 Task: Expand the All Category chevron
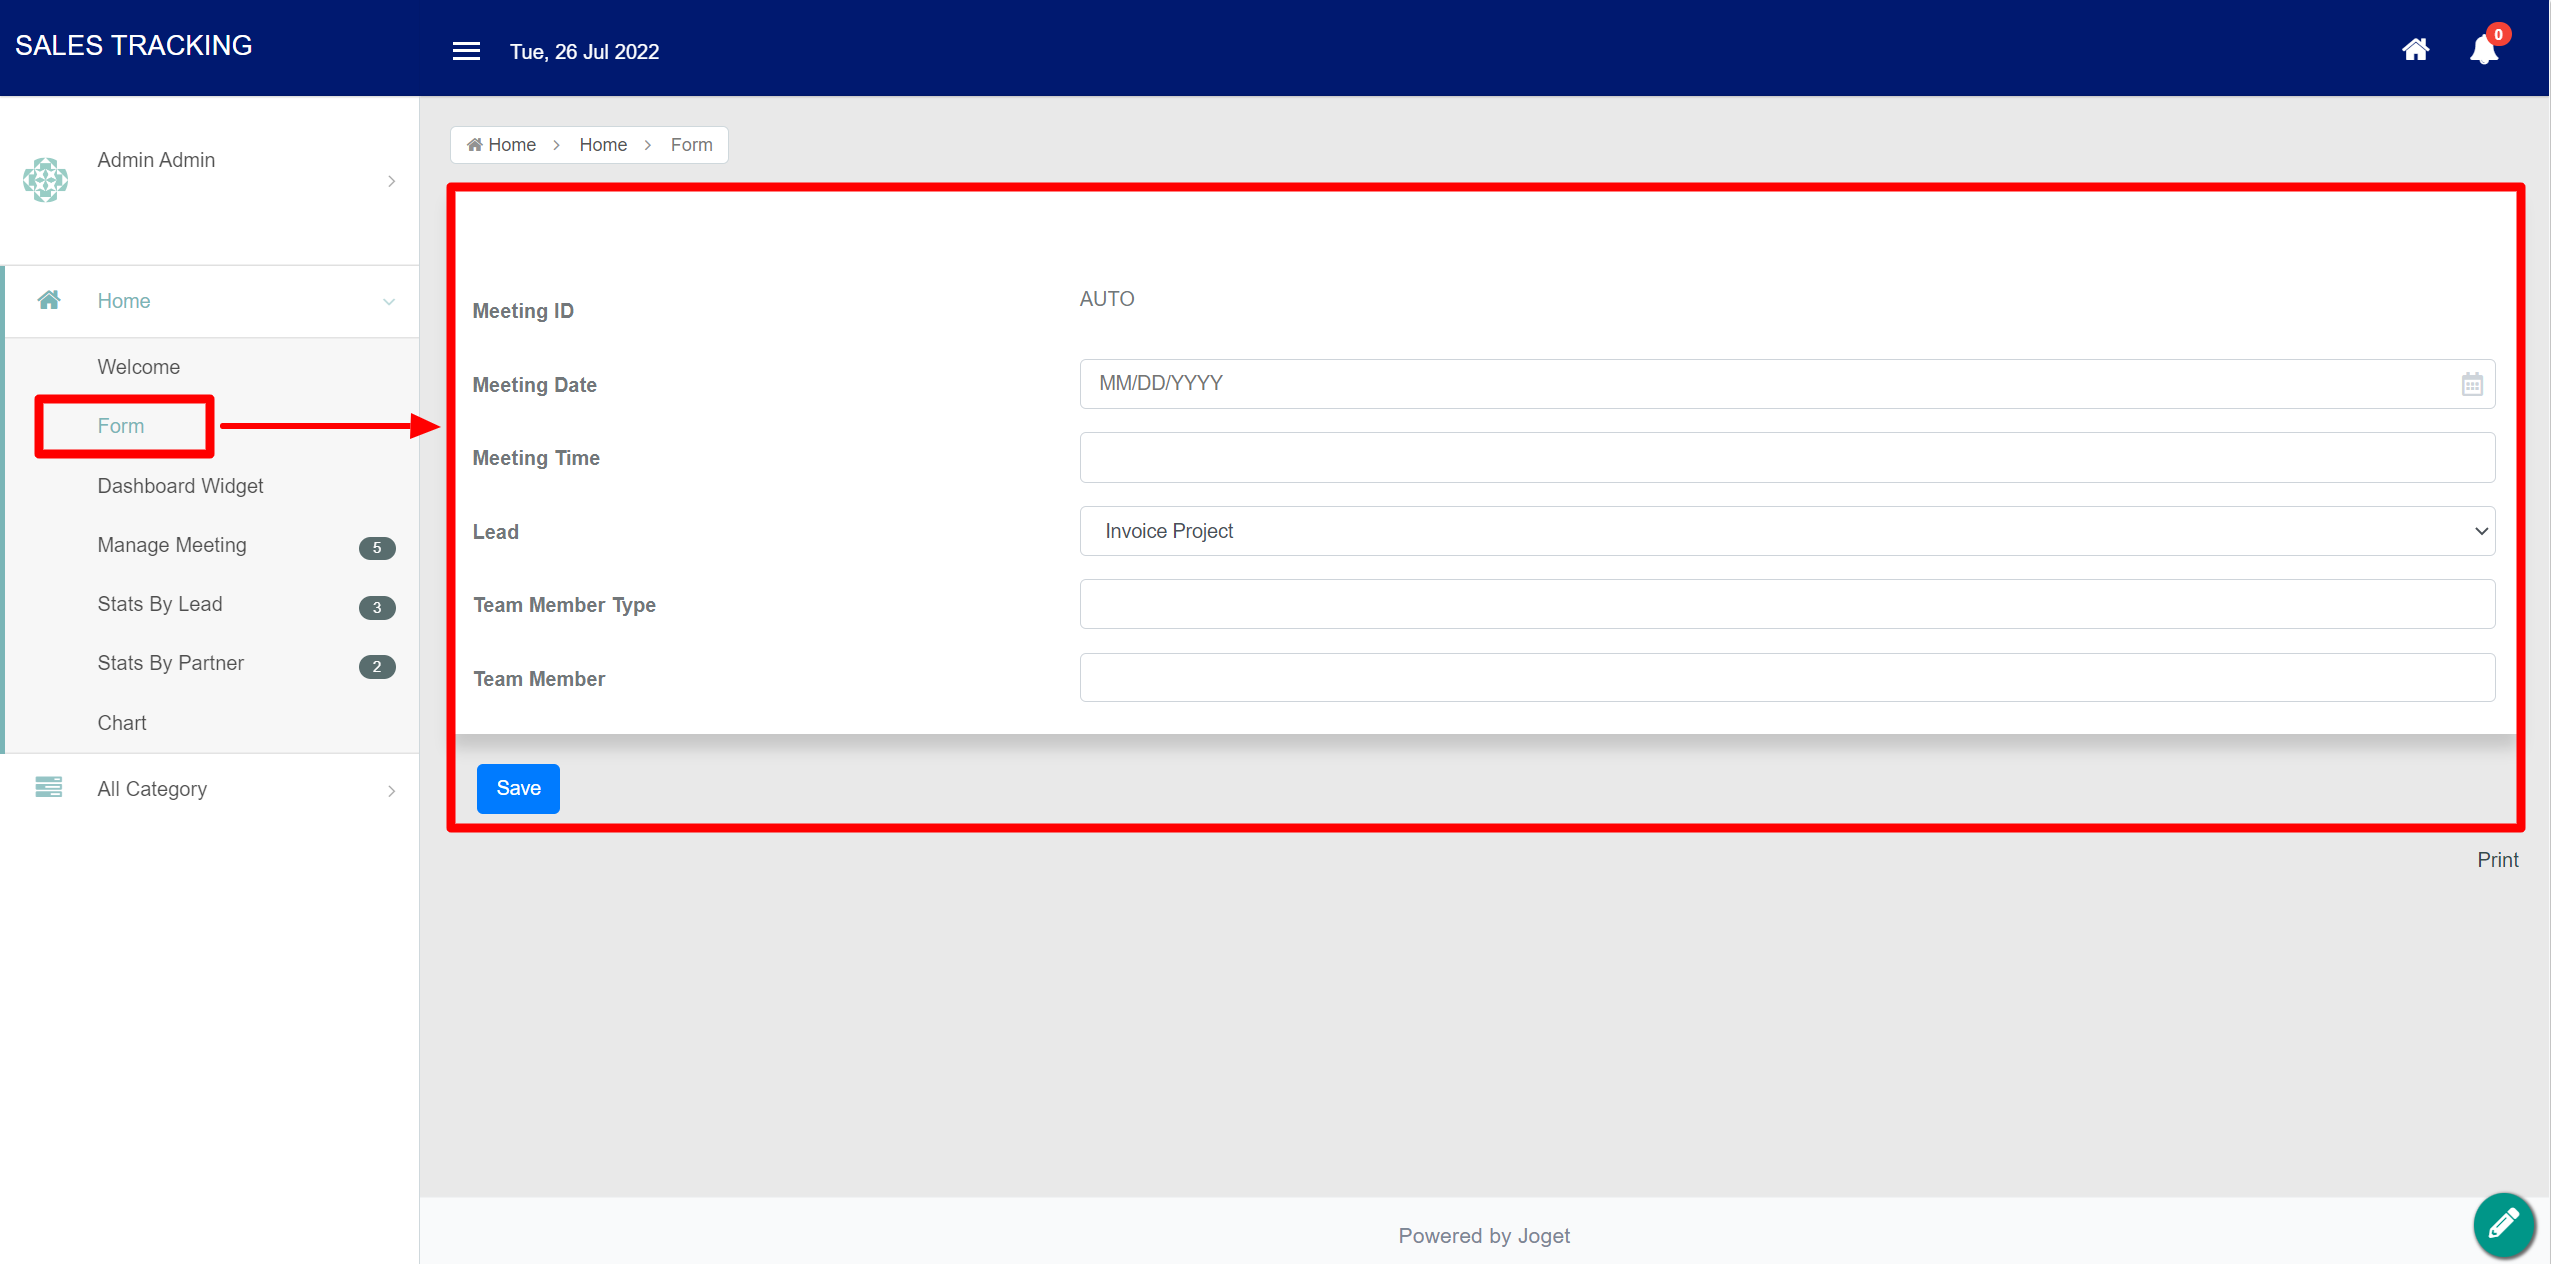pyautogui.click(x=391, y=791)
